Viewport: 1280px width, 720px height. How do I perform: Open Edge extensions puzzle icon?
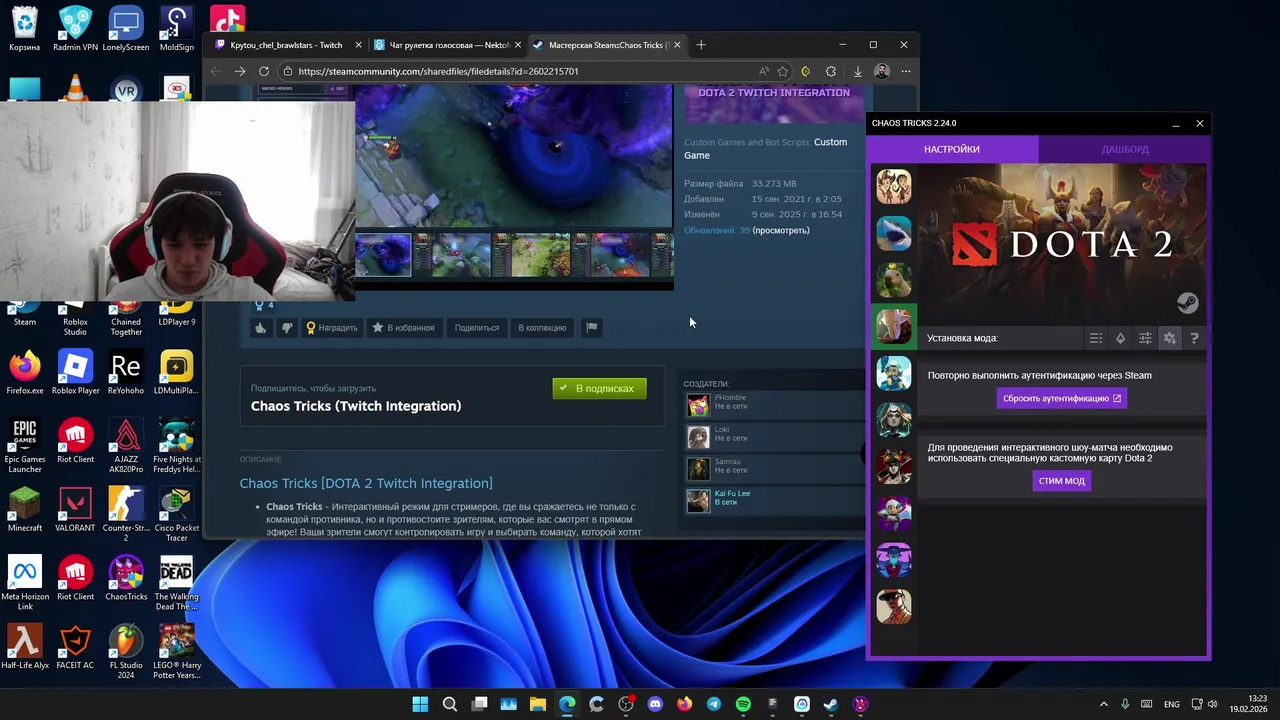pyautogui.click(x=831, y=71)
